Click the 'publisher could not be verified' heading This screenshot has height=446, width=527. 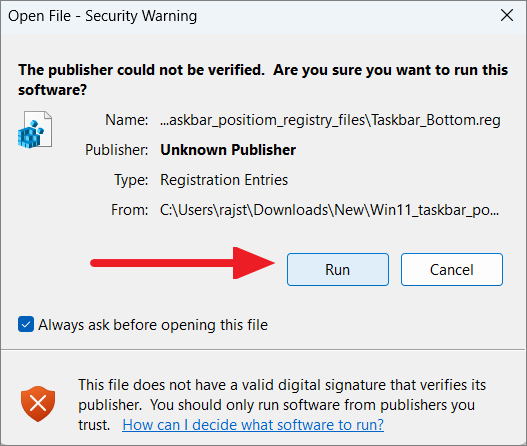(263, 80)
